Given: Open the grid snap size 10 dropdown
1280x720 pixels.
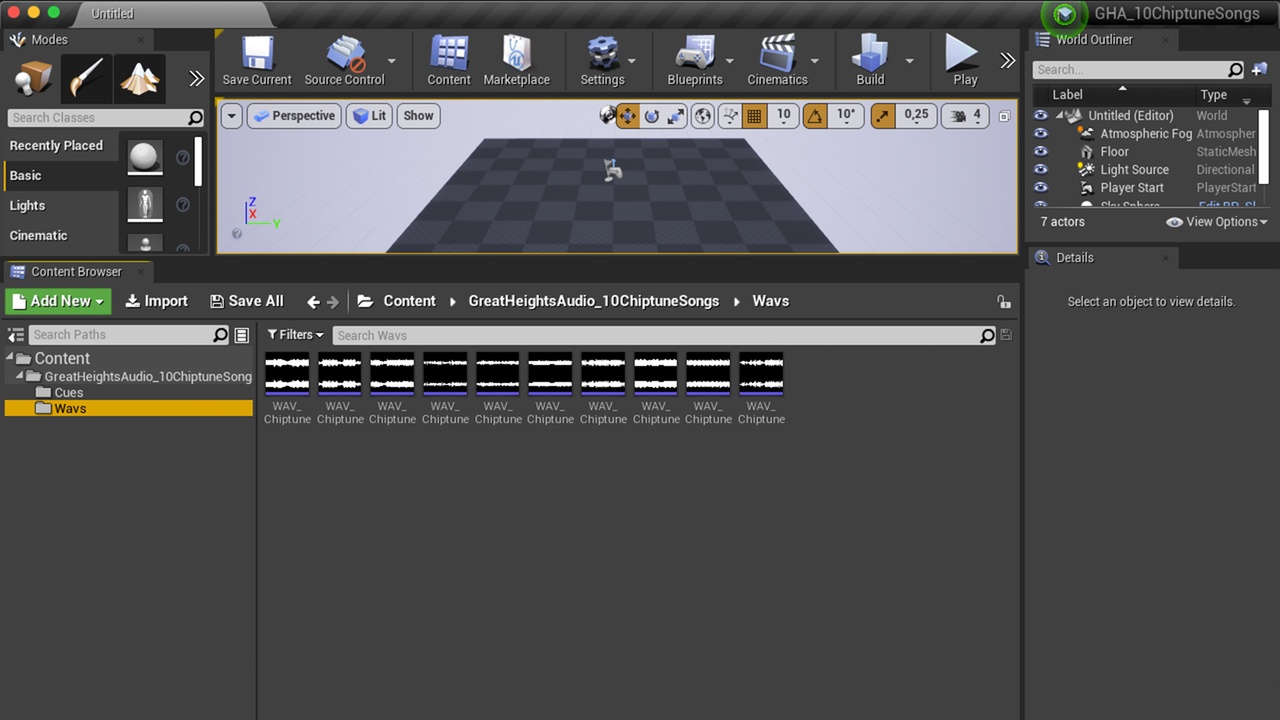Looking at the screenshot, I should tap(783, 116).
